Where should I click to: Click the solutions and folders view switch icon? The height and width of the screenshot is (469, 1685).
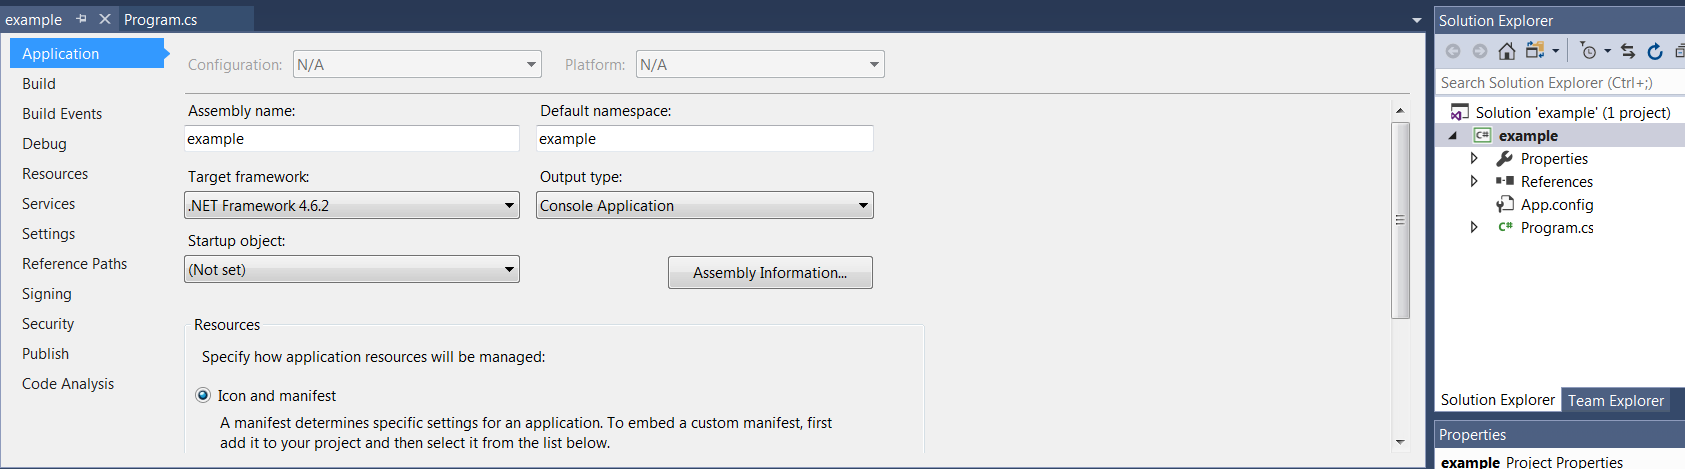pyautogui.click(x=1535, y=50)
